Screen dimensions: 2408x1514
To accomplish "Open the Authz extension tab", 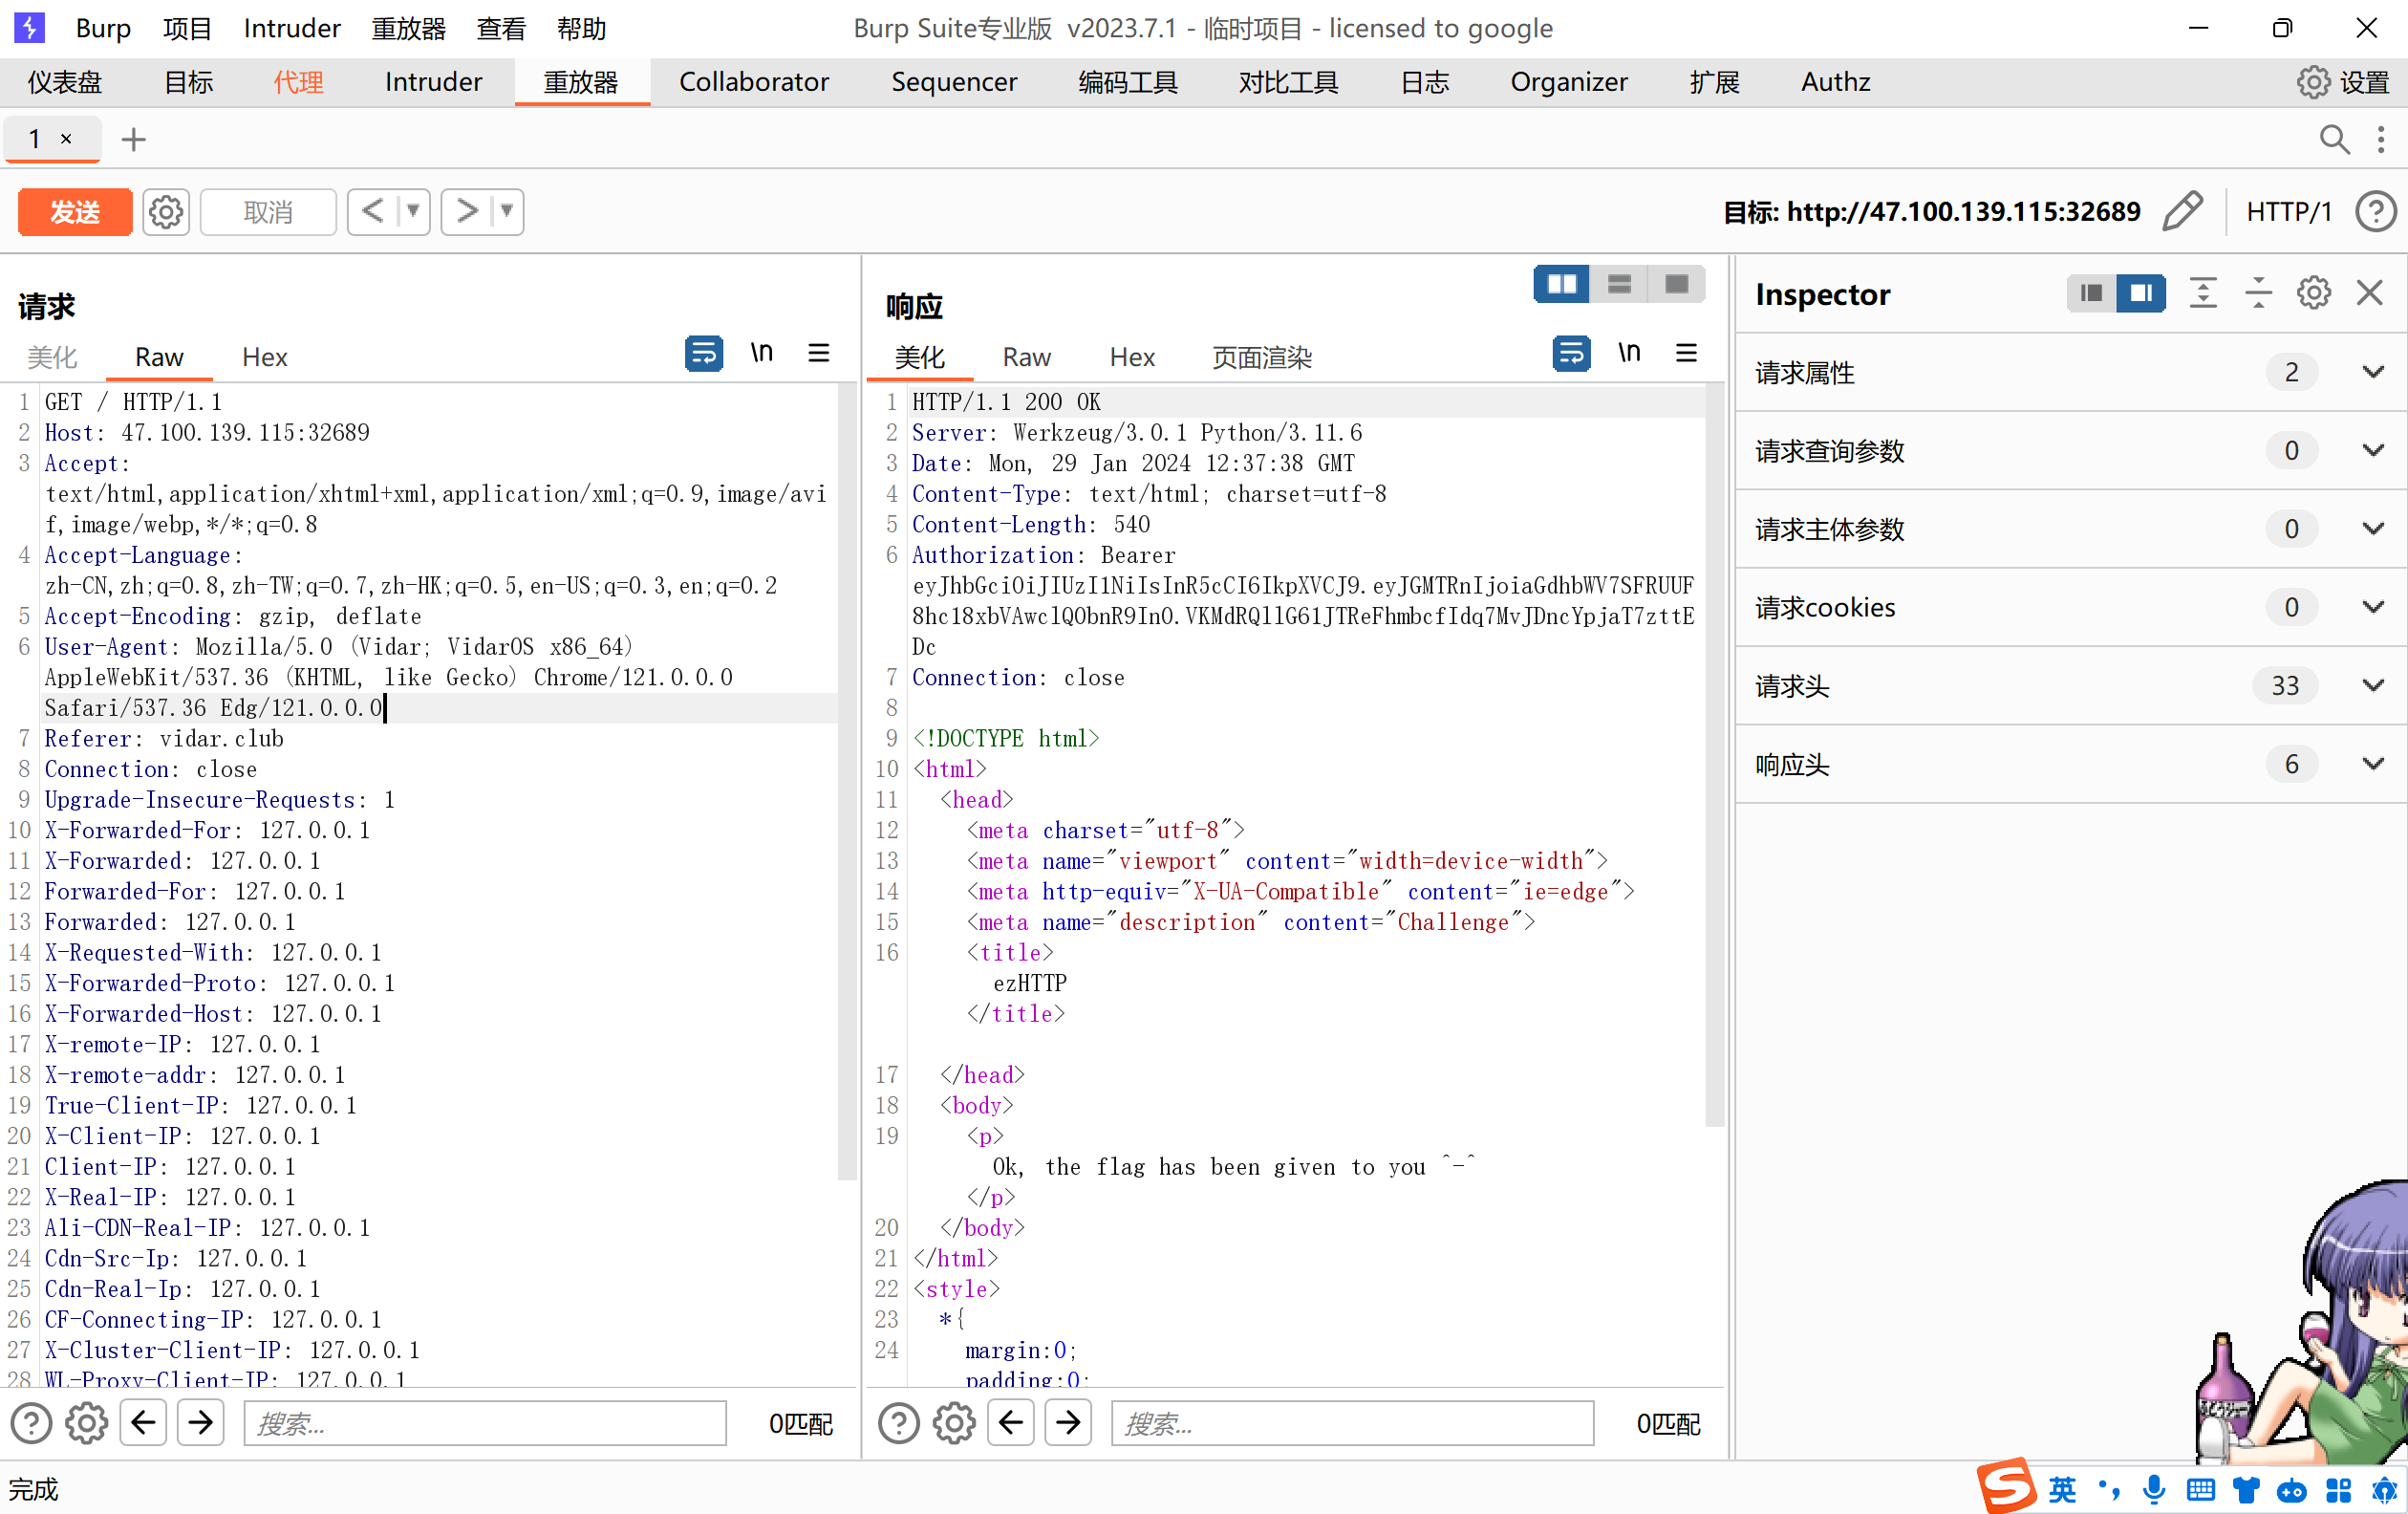I will coord(1835,82).
